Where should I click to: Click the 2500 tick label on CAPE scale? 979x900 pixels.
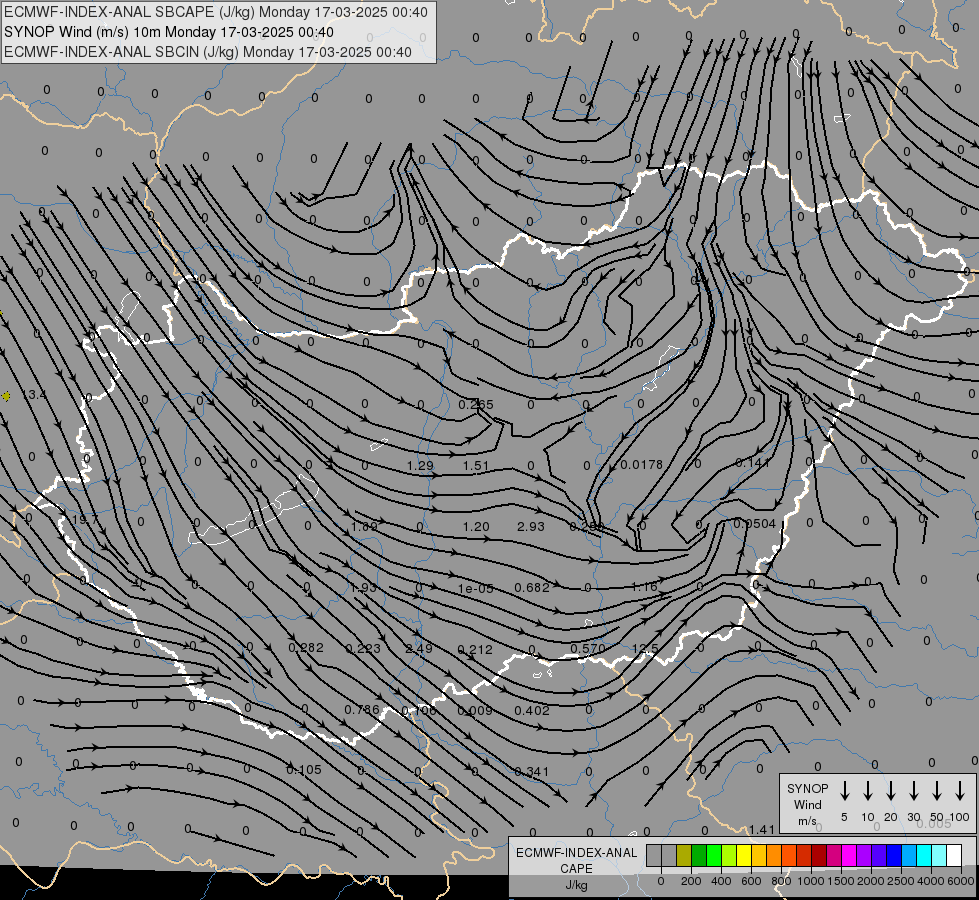900,881
